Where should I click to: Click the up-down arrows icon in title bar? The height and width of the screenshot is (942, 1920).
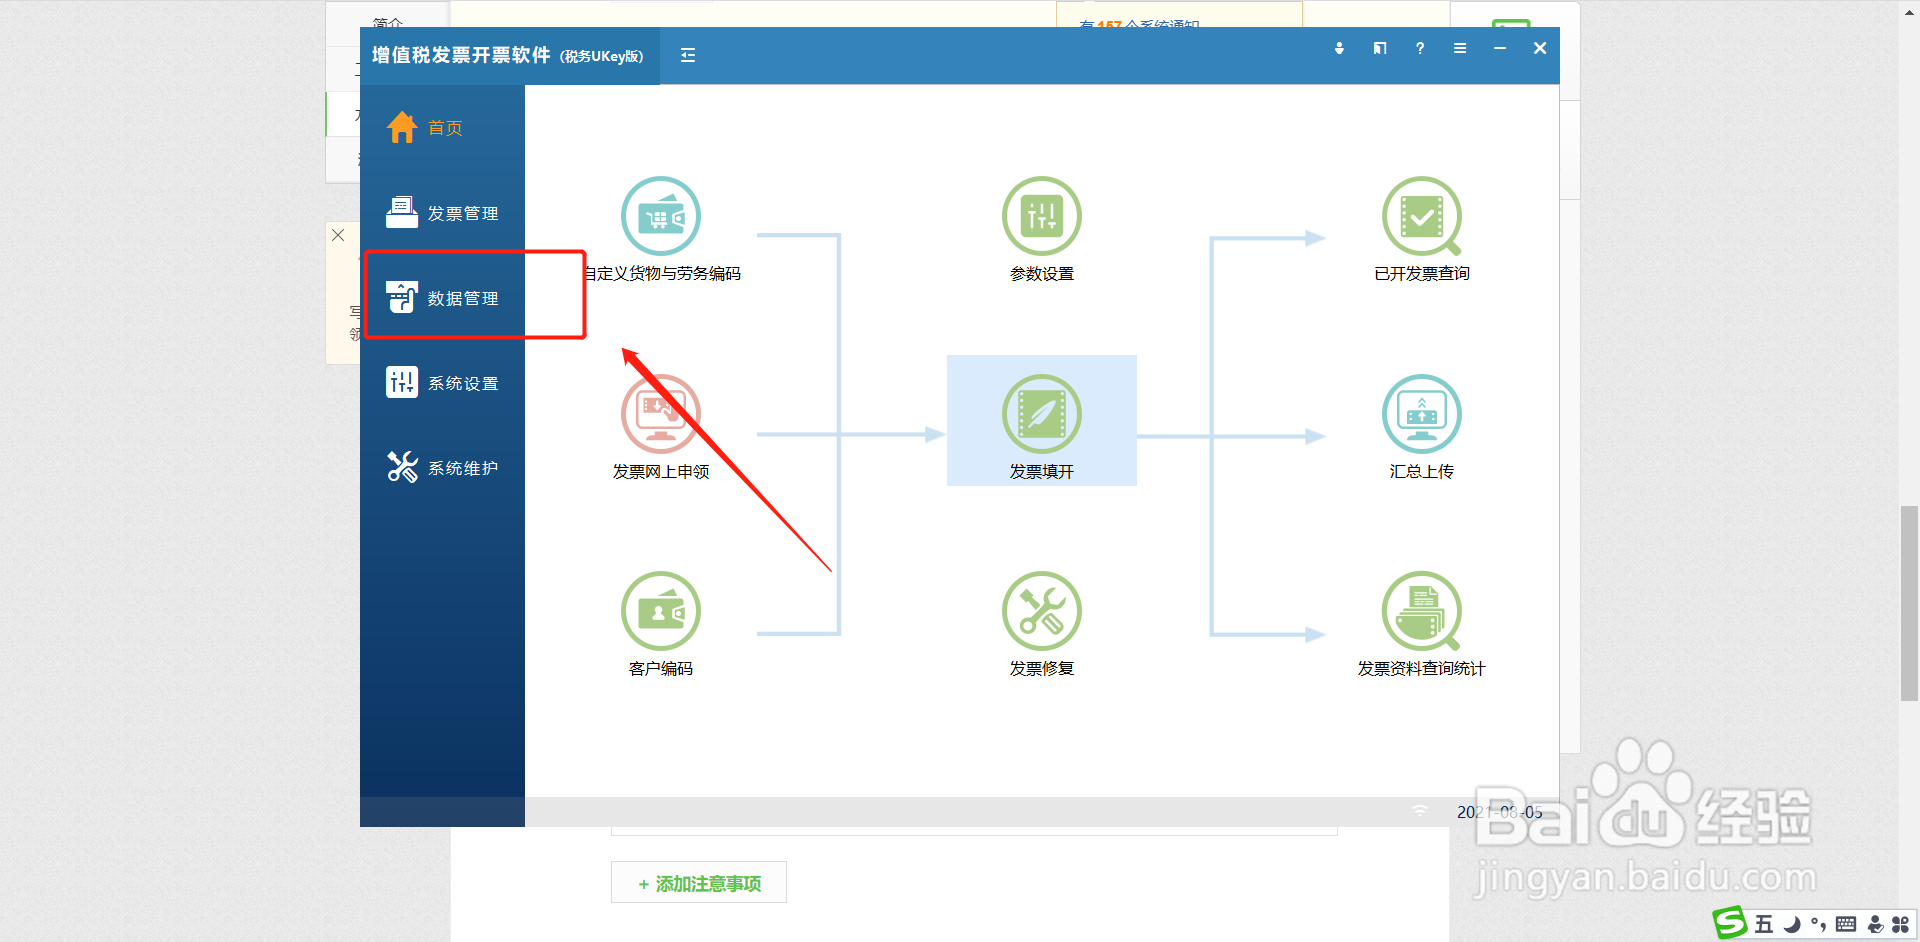pos(1339,48)
